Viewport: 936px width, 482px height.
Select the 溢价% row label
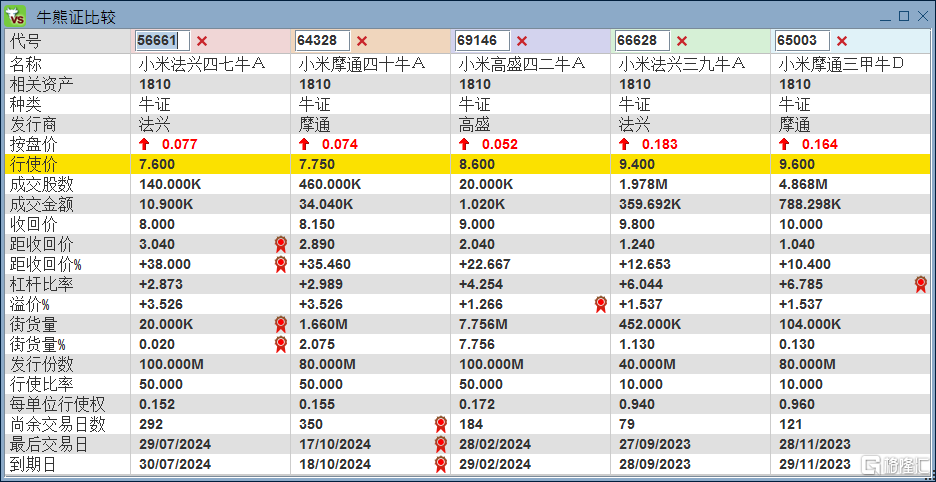pyautogui.click(x=30, y=305)
